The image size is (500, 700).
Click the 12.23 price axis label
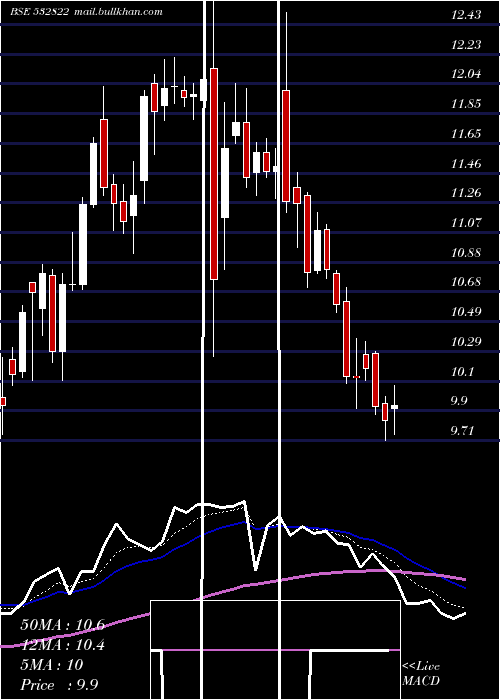click(466, 45)
